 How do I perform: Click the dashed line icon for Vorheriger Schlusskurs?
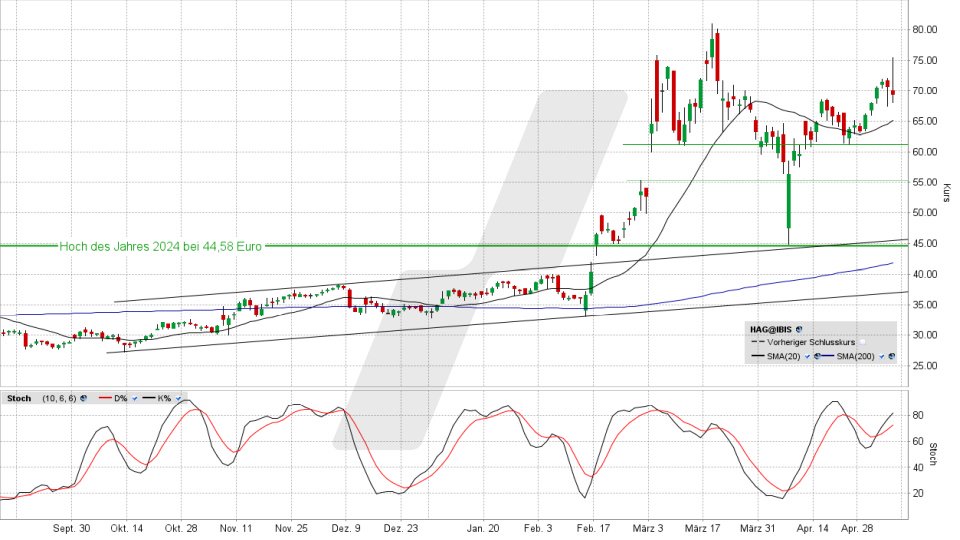click(757, 342)
